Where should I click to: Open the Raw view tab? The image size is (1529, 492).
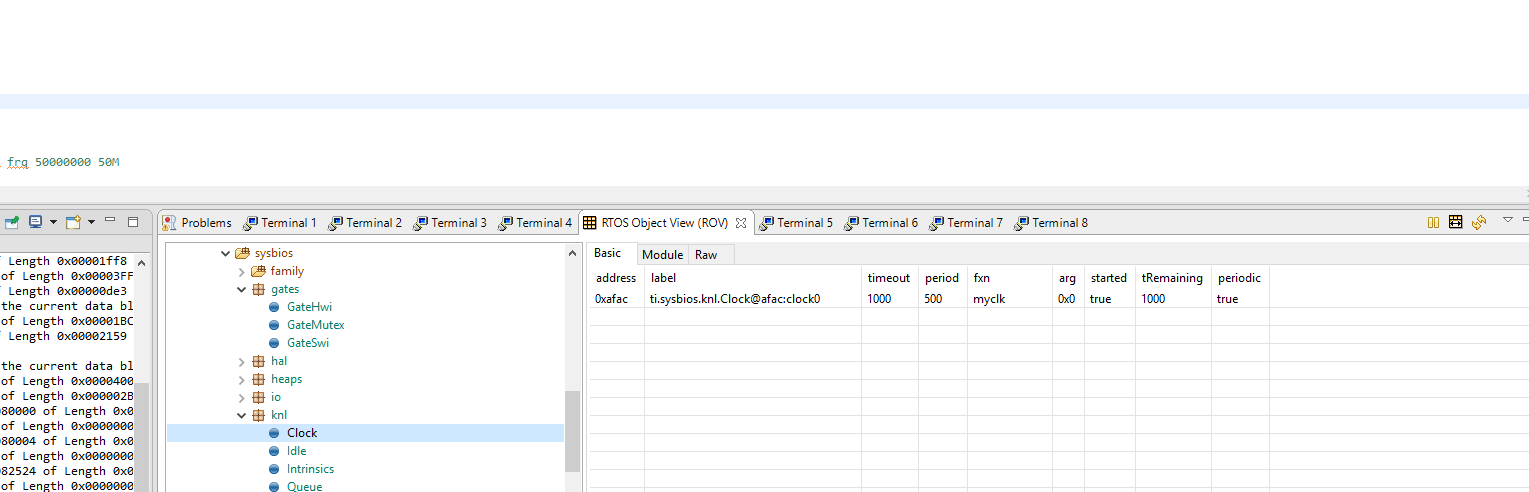point(706,255)
